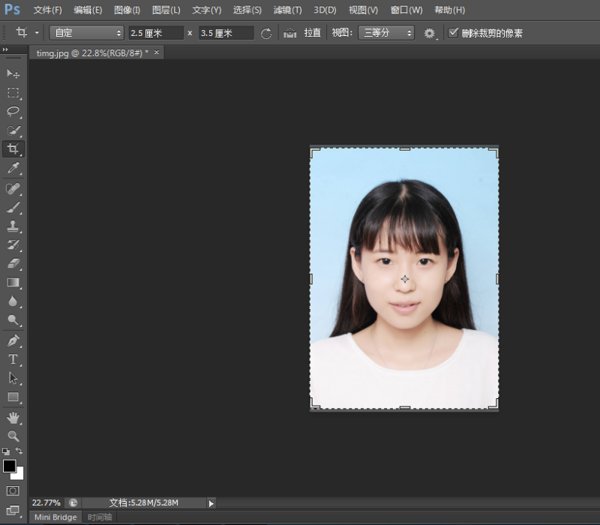
Task: Select the Type tool
Action: tap(13, 359)
